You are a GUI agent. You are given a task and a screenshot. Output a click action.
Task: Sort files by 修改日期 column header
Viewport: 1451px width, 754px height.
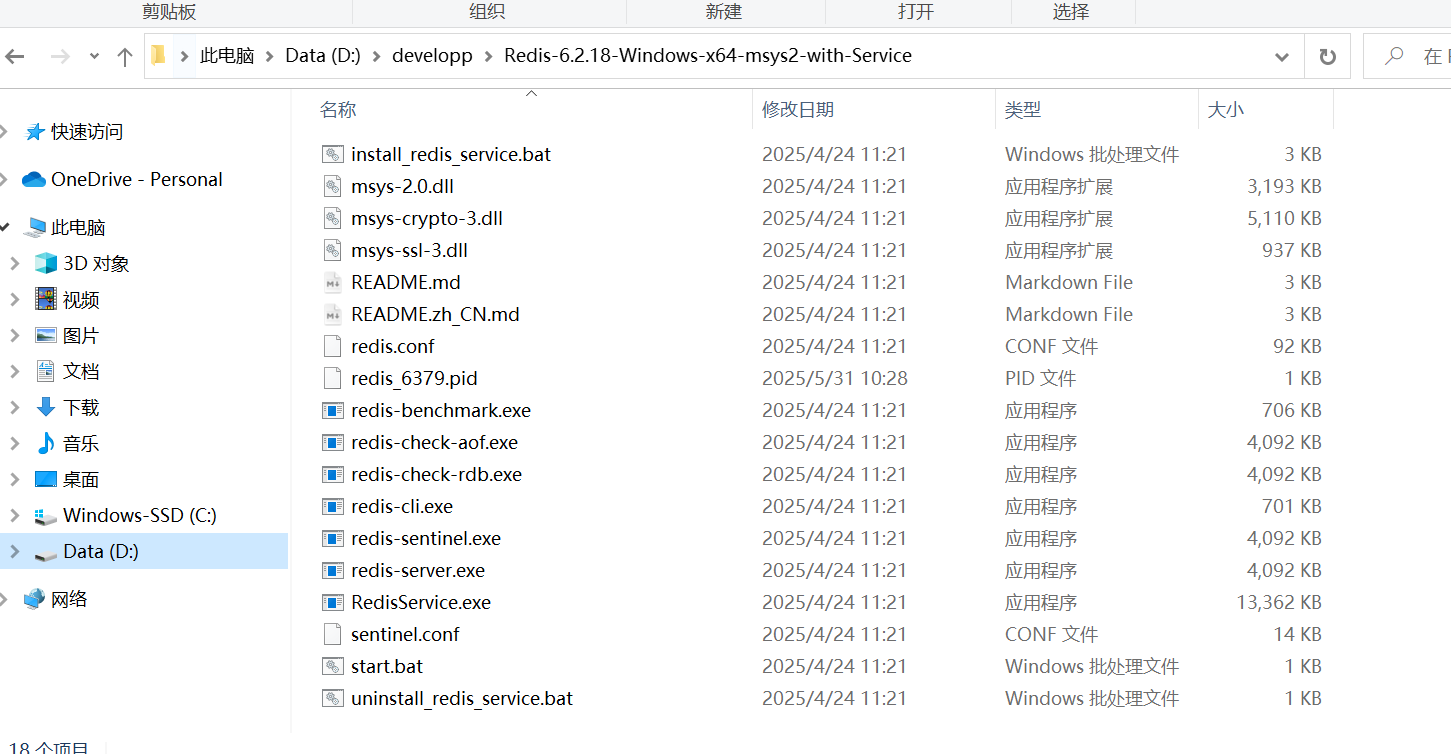coord(798,110)
